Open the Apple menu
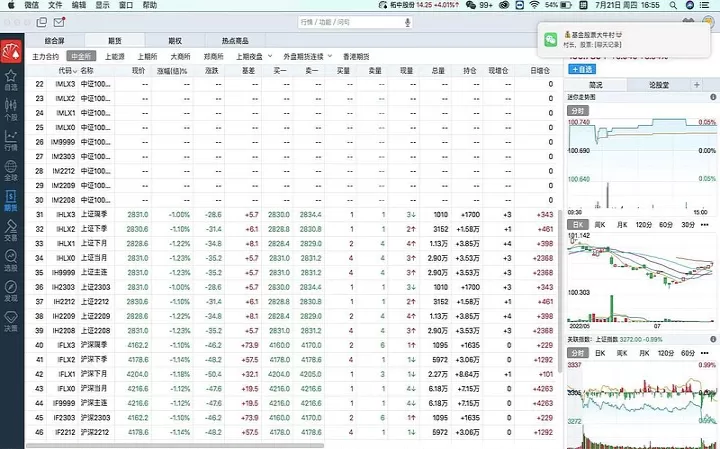This screenshot has width=720, height=449. click(11, 5)
